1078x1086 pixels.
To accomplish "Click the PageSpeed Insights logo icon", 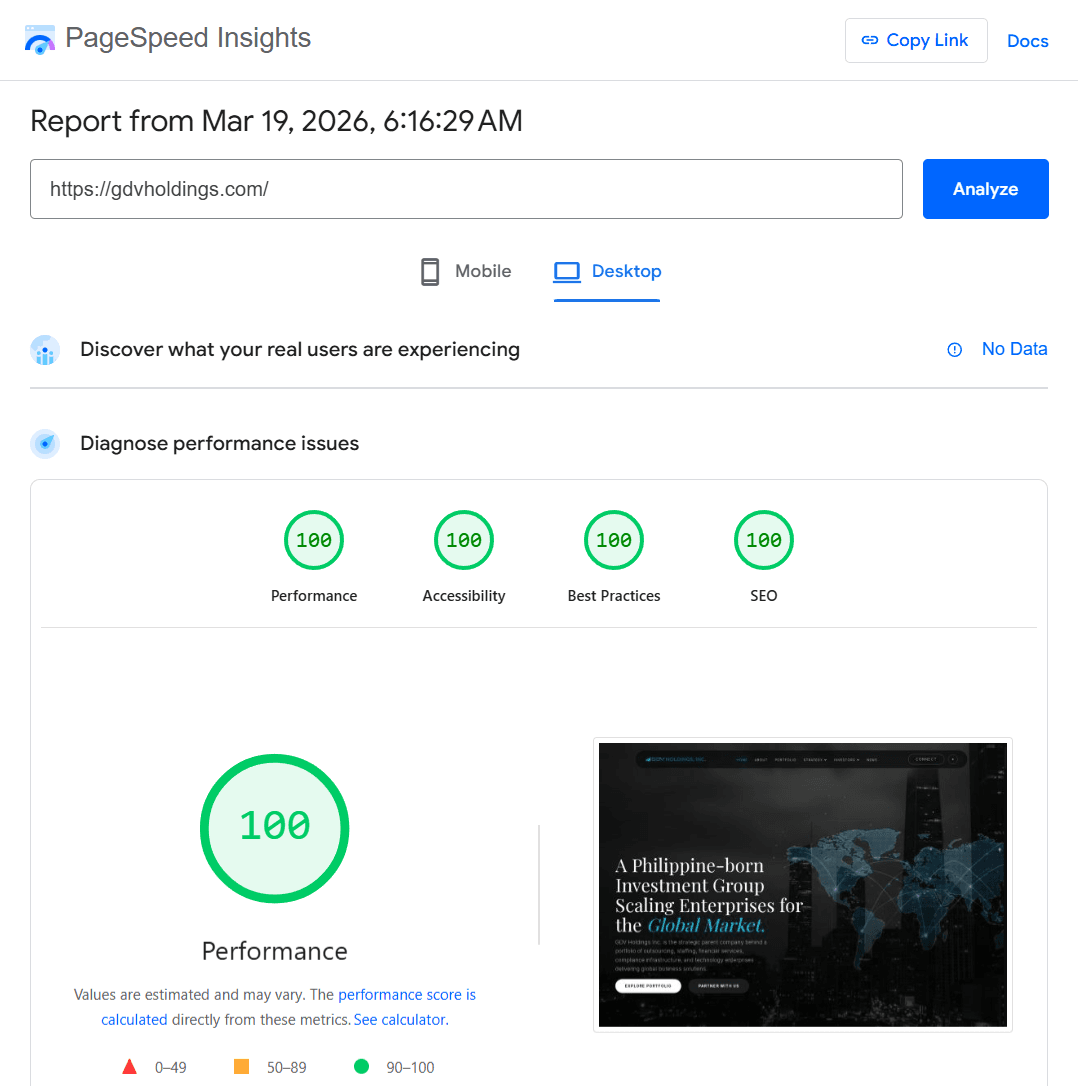I will click(40, 38).
